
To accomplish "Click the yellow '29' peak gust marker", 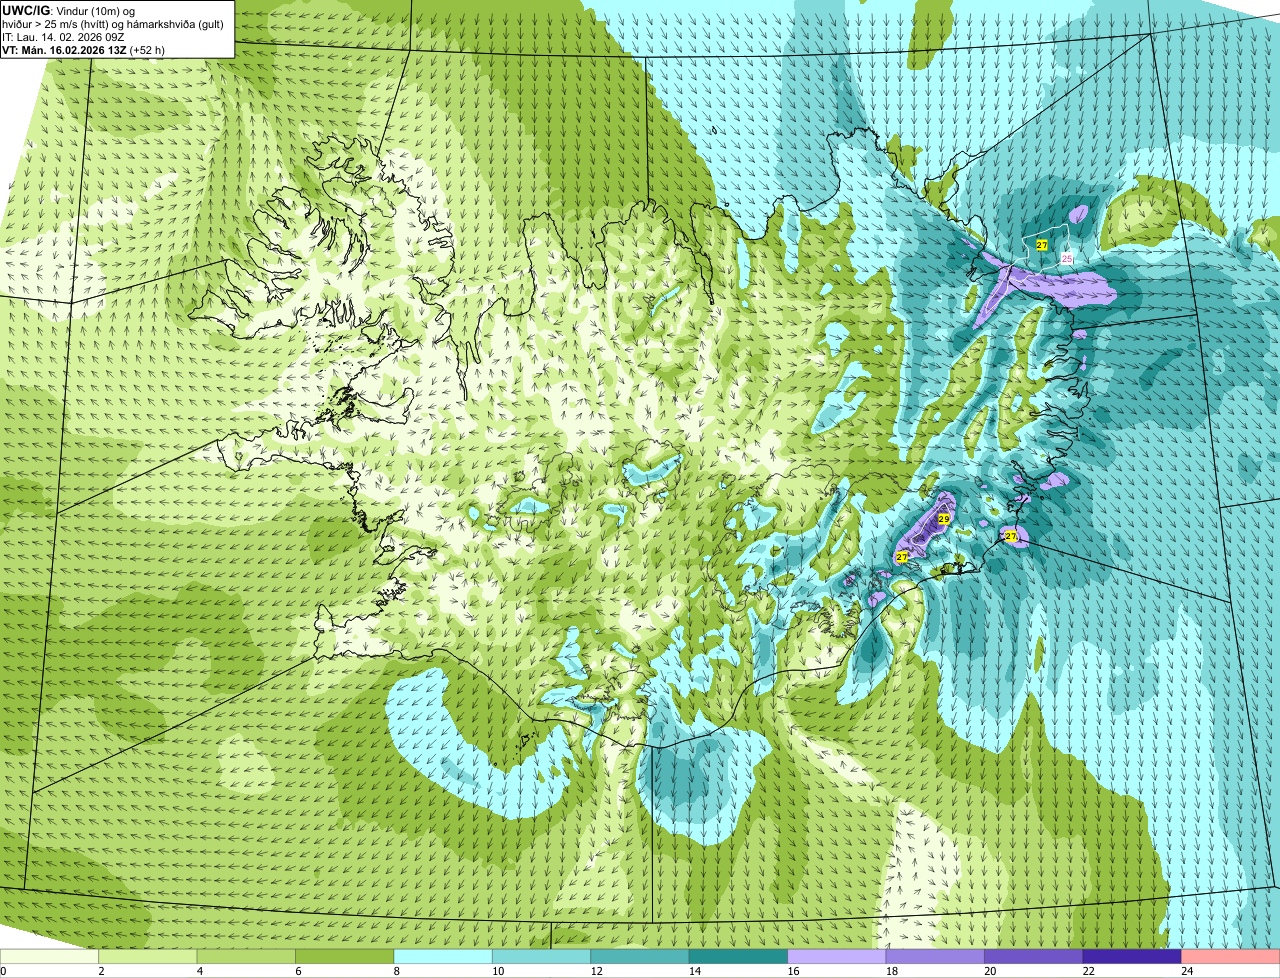I will (943, 519).
